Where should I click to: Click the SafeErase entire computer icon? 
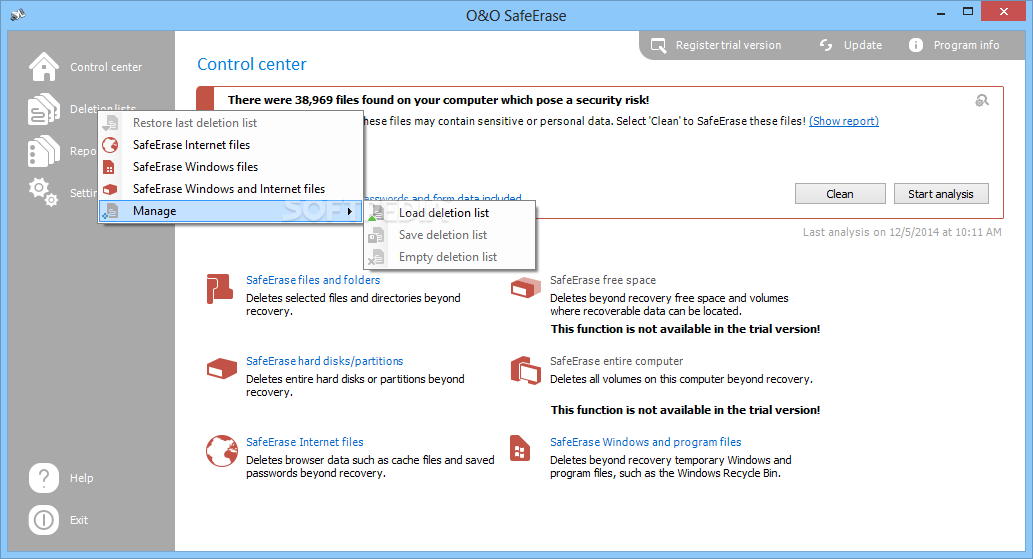point(526,370)
